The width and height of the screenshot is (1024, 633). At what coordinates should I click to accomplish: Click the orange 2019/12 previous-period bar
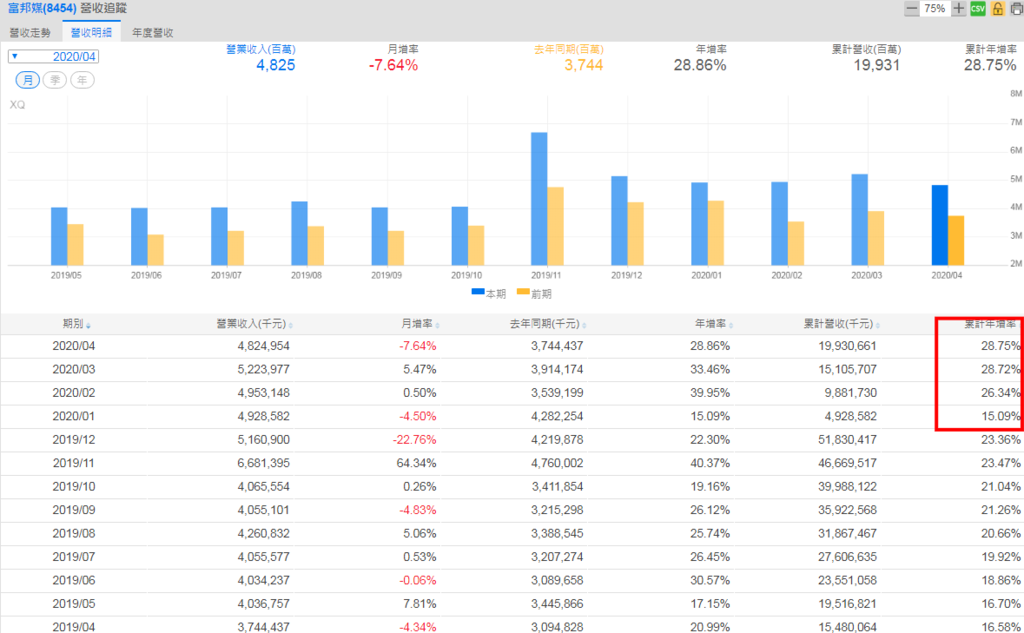[635, 234]
